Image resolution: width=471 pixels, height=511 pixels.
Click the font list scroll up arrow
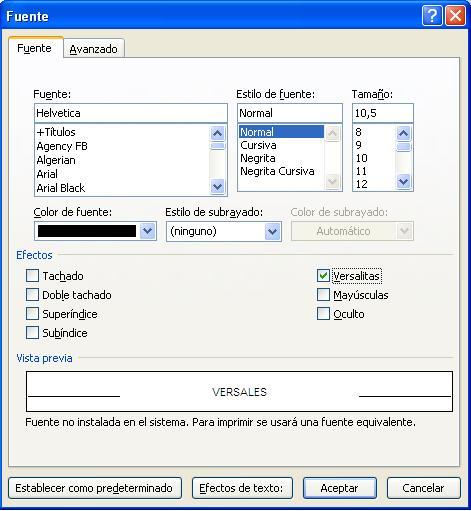pyautogui.click(x=218, y=134)
